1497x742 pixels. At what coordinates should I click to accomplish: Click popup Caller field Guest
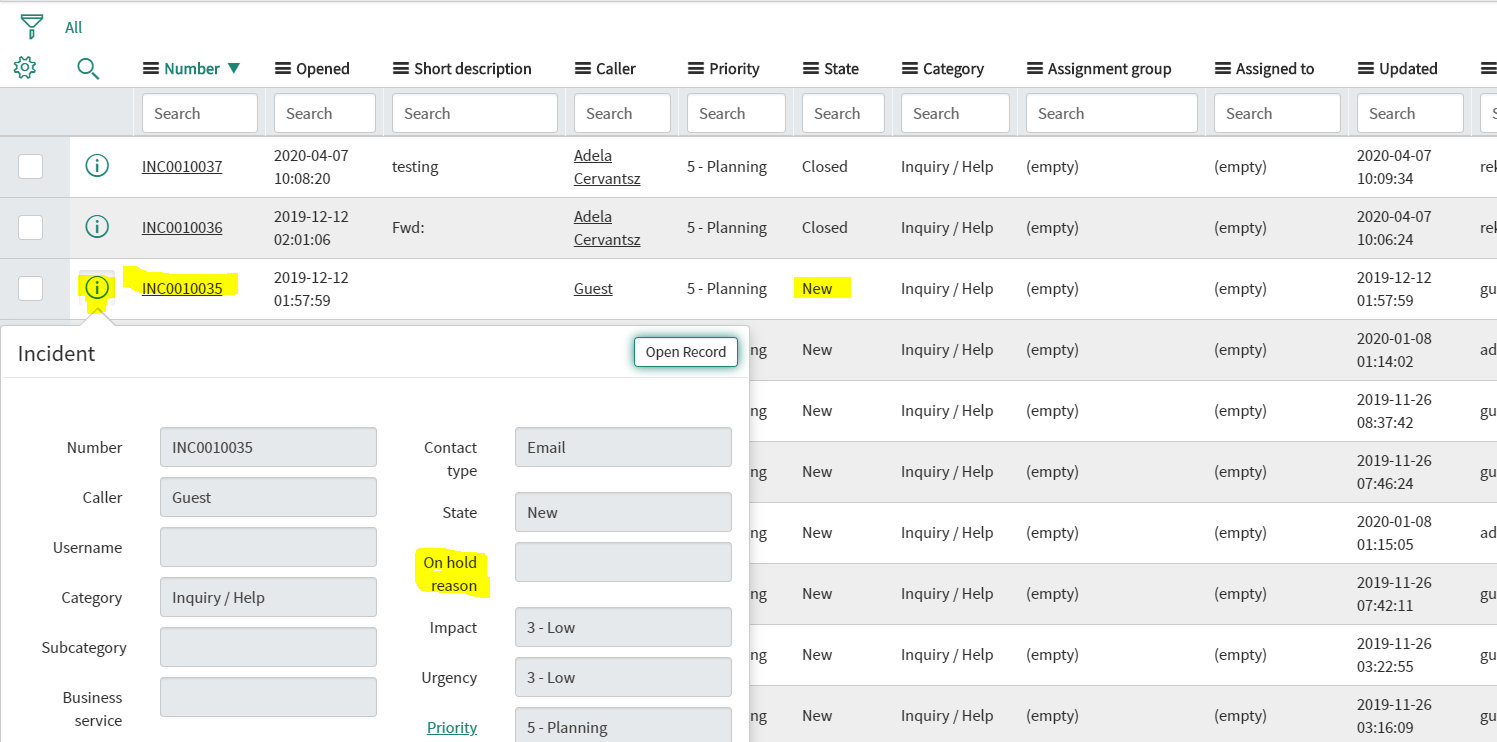click(268, 497)
